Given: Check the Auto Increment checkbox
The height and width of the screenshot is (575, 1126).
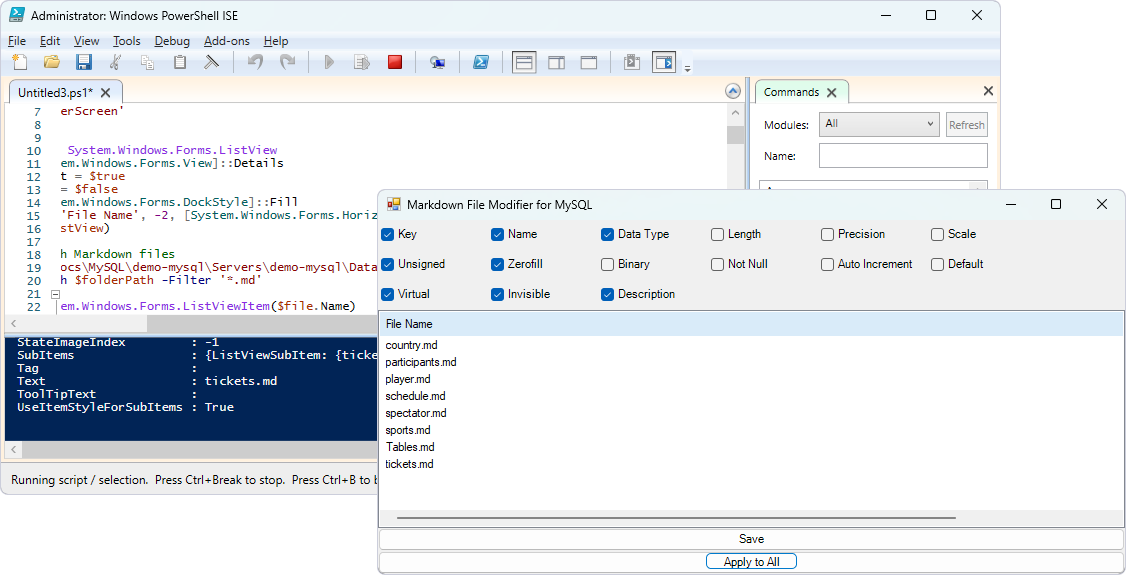Looking at the screenshot, I should point(827,264).
